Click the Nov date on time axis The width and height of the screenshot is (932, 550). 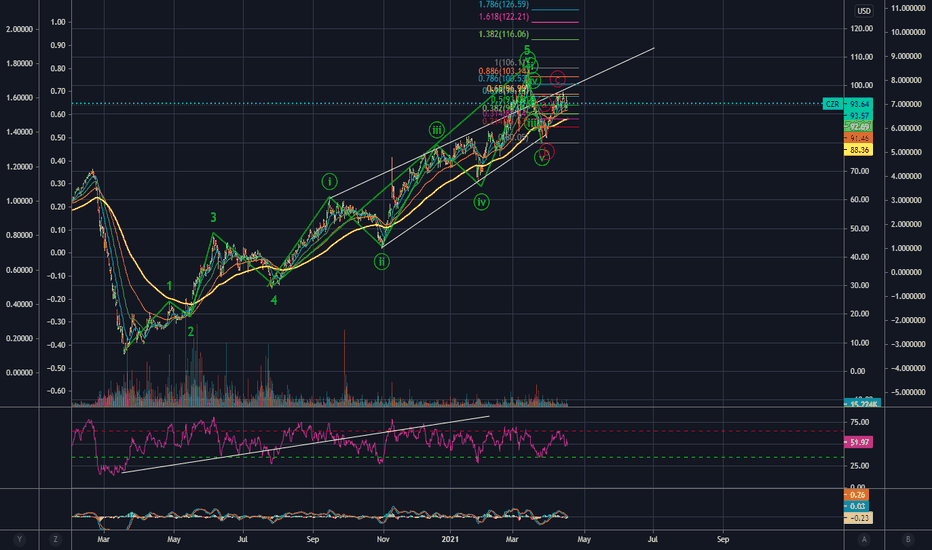click(x=383, y=540)
